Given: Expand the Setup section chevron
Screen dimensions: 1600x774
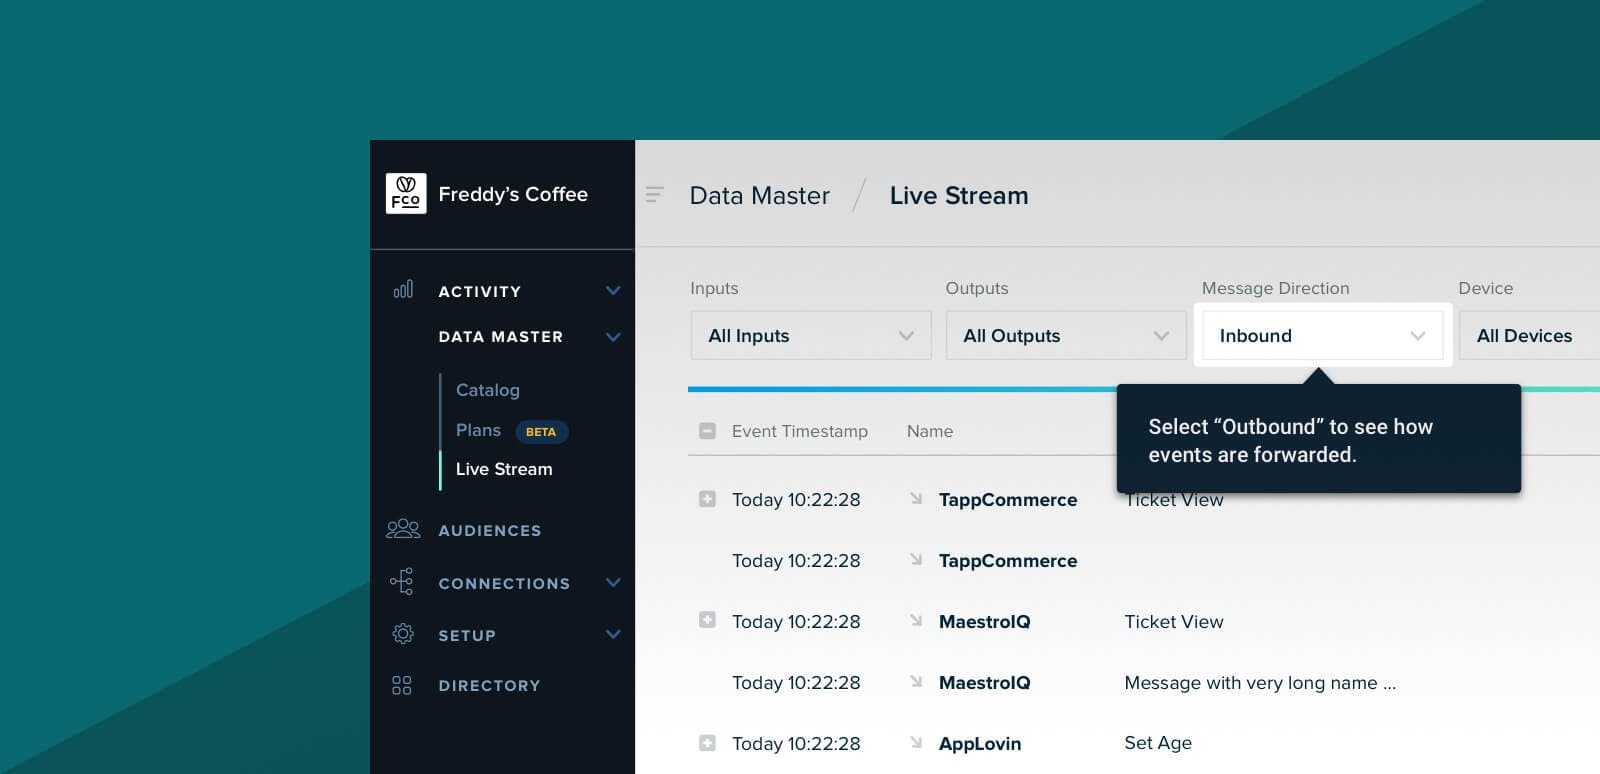Looking at the screenshot, I should click(613, 634).
